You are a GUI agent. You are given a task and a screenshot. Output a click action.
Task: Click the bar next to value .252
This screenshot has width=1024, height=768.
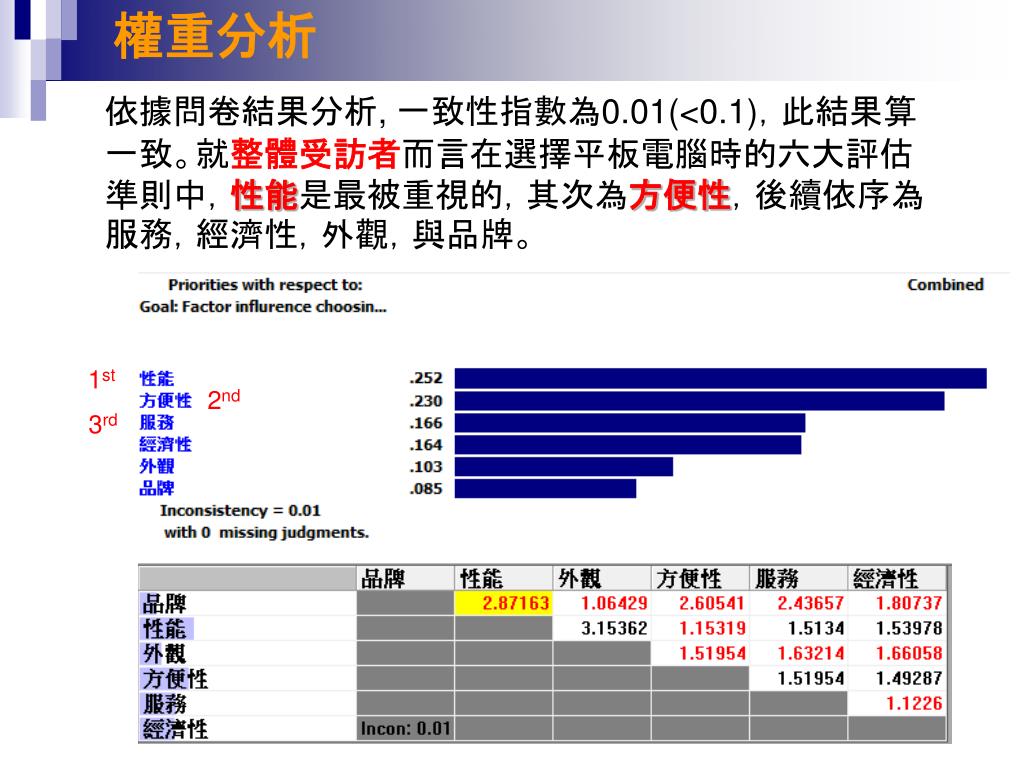[x=720, y=379]
